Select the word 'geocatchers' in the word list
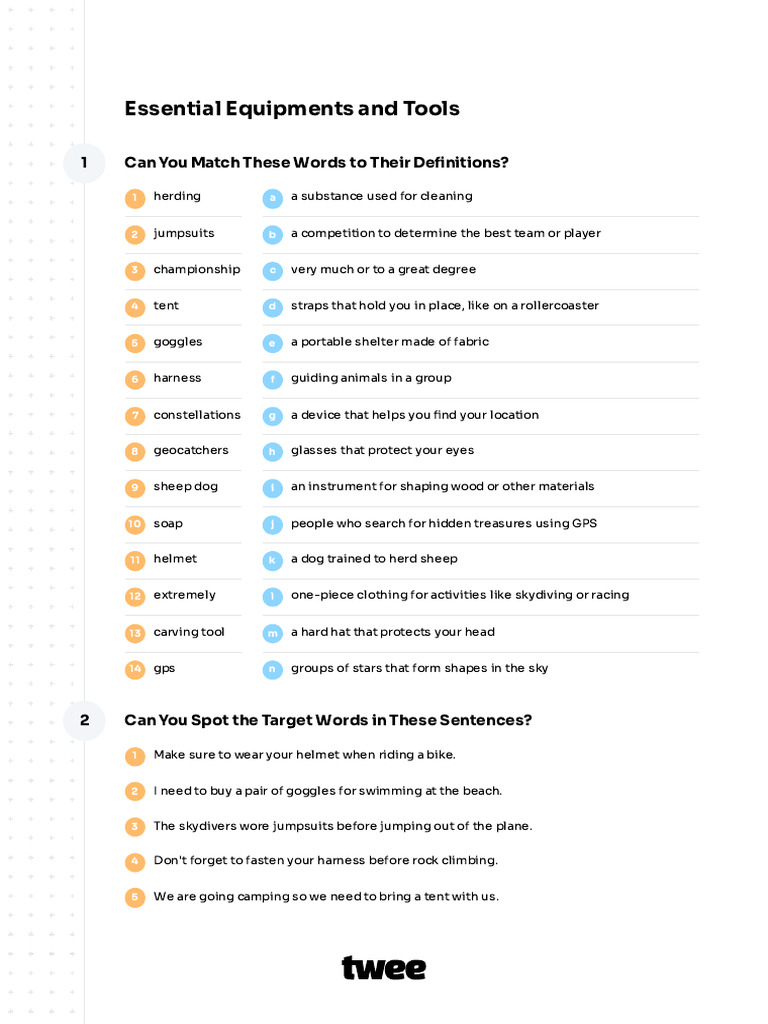 tap(191, 451)
